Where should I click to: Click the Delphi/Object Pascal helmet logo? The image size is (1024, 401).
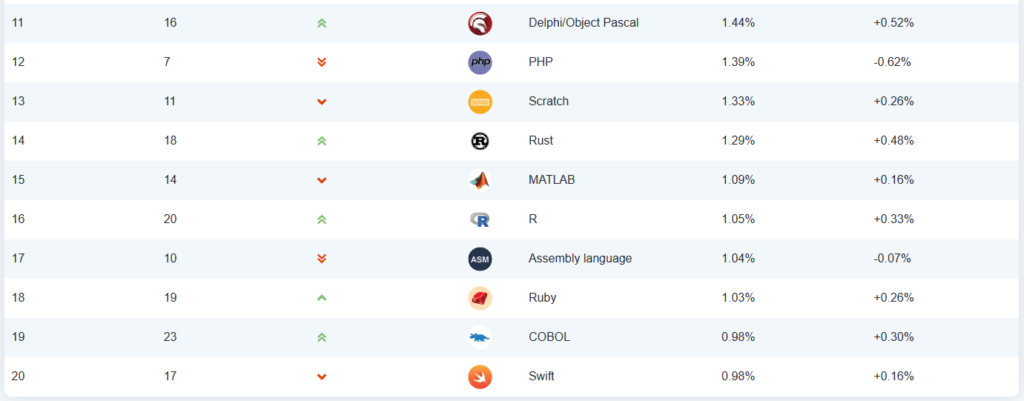click(480, 24)
